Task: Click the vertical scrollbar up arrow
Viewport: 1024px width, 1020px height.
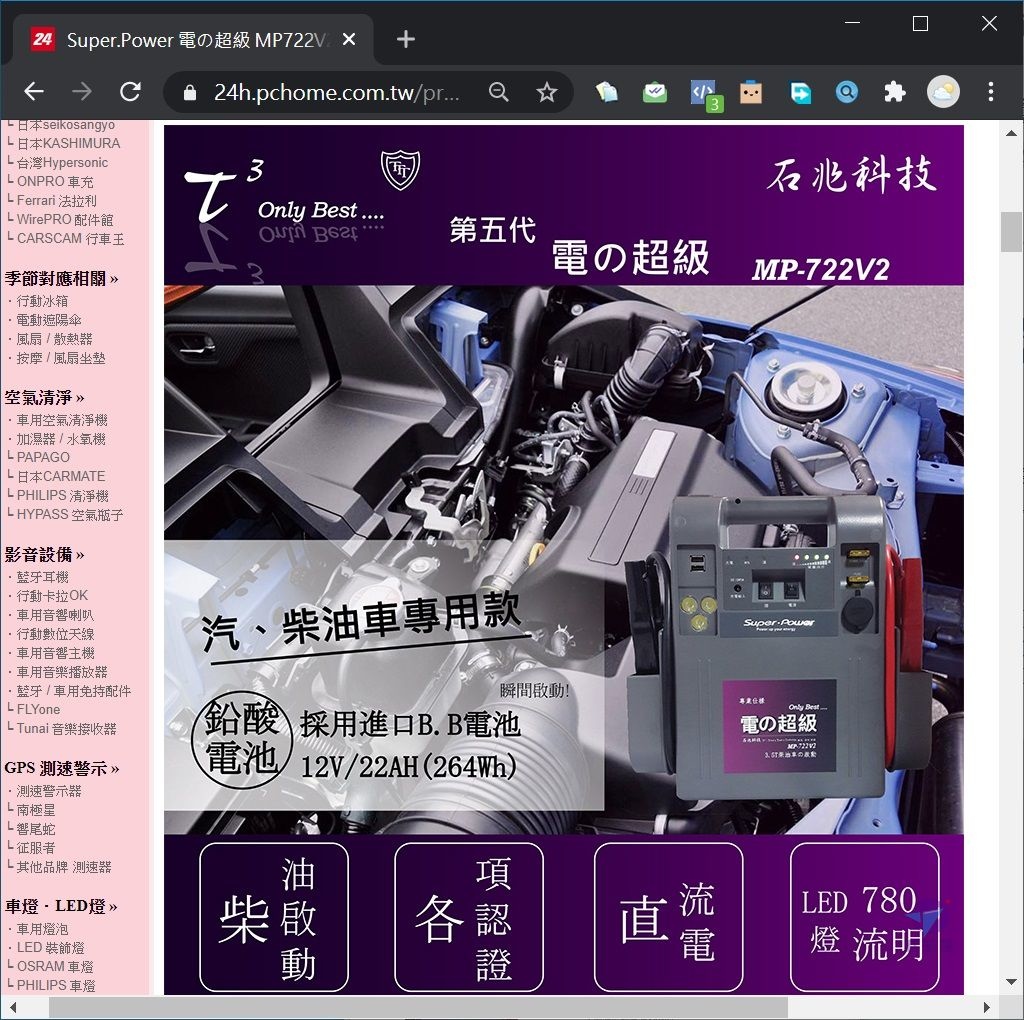Action: (x=1012, y=133)
